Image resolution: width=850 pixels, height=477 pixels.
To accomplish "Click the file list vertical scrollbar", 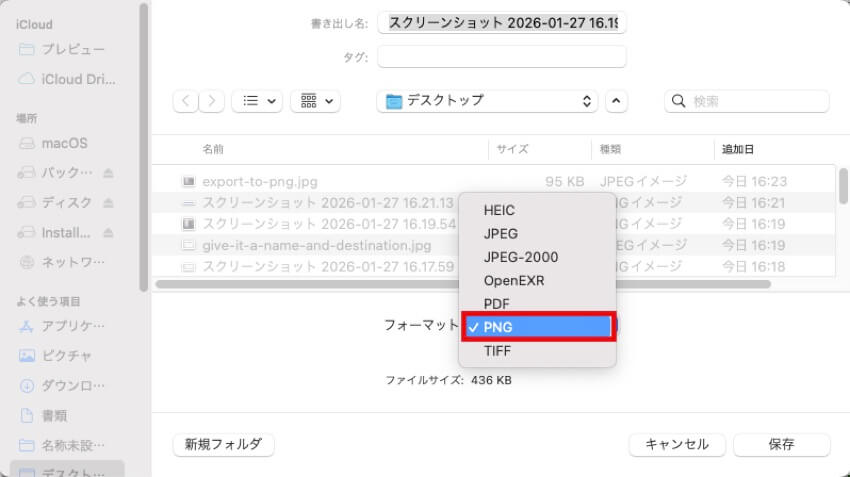I will pyautogui.click(x=842, y=186).
